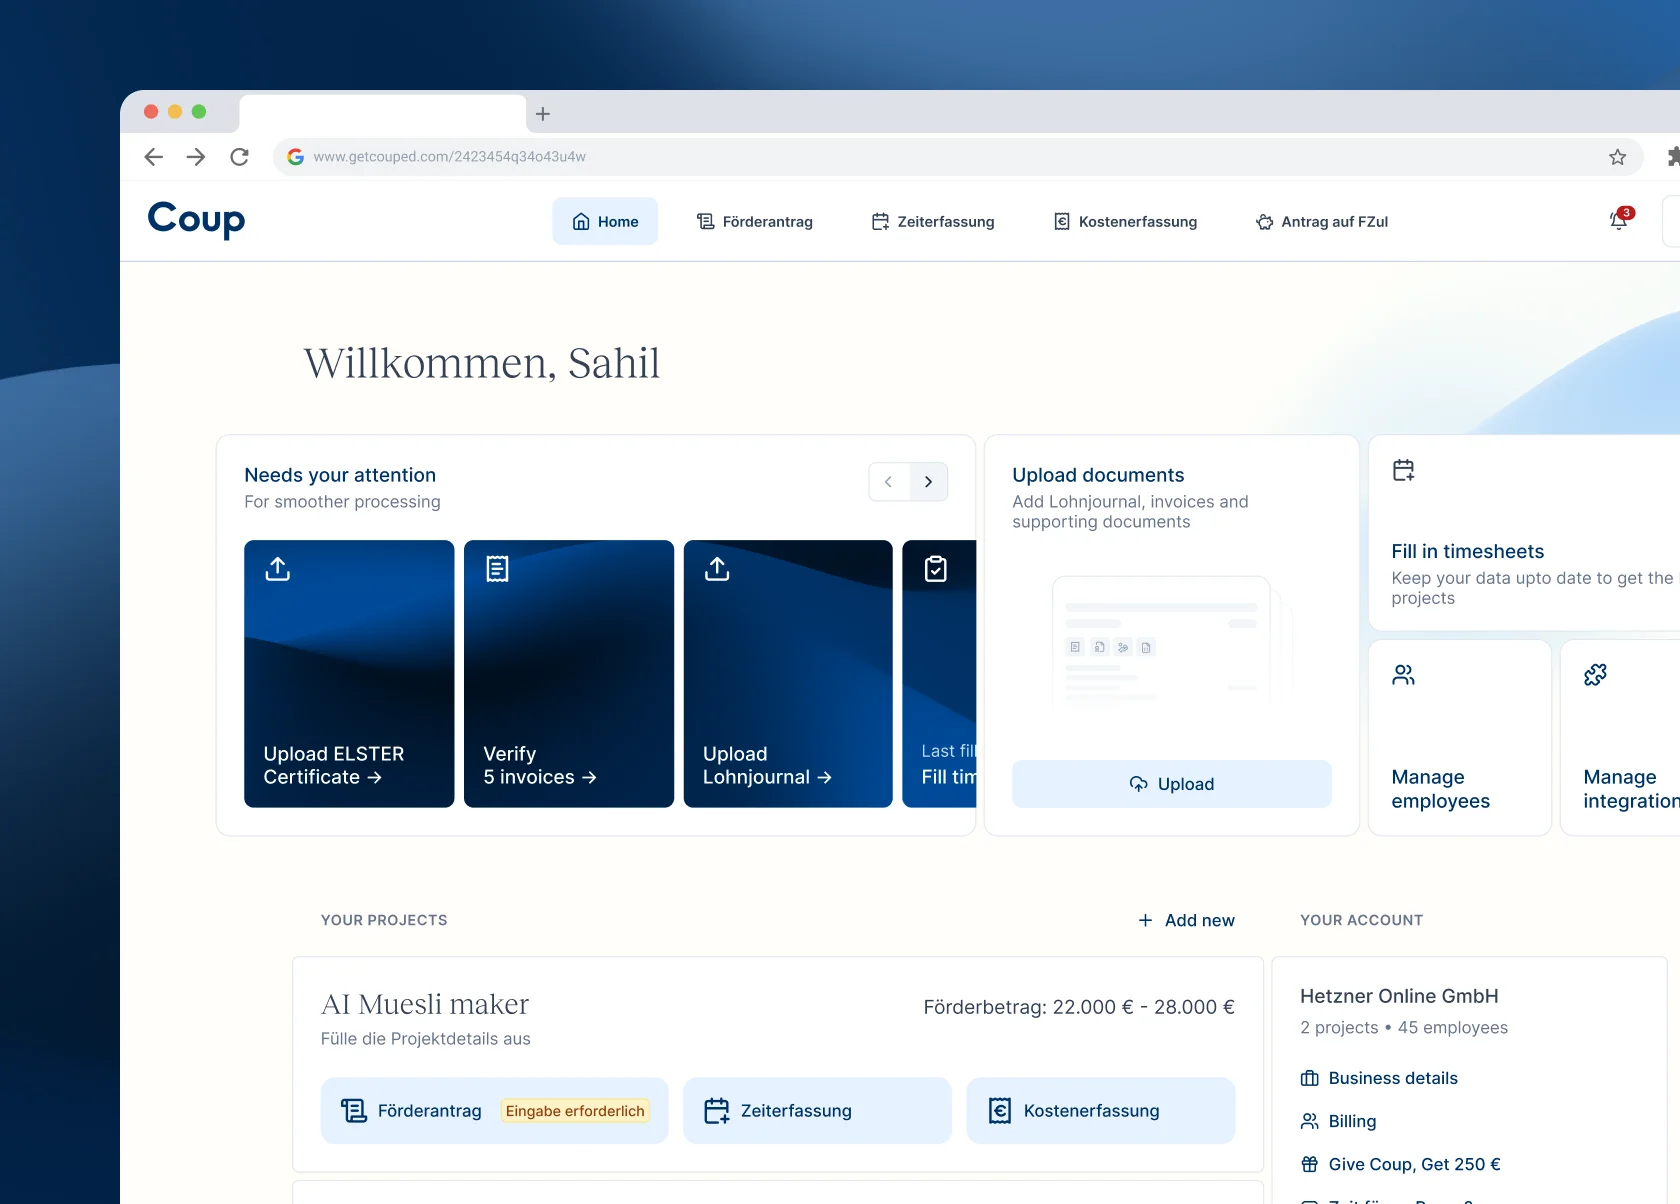
Task: Open Antrag auf FZul nav item
Action: point(1322,221)
